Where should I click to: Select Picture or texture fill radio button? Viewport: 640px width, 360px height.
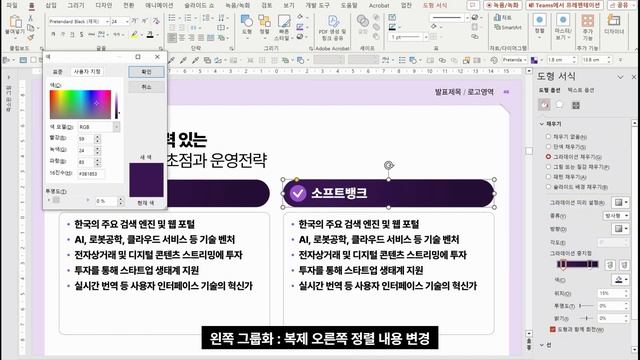549,167
